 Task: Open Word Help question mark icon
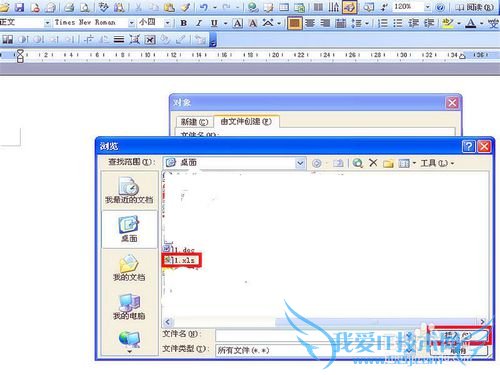(440, 7)
